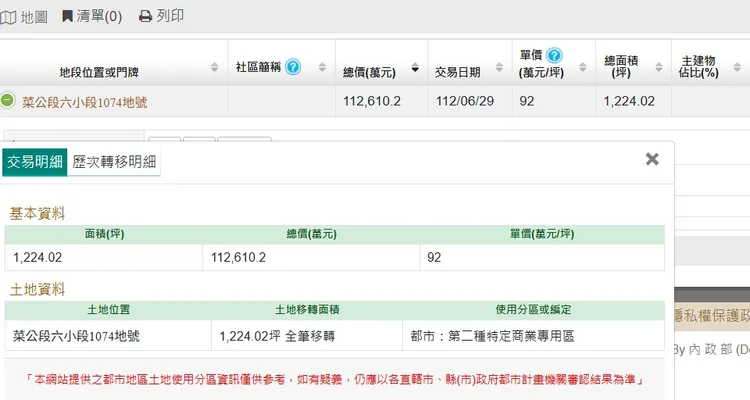Click the 使用分區或編定 column header
Image resolution: width=750 pixels, height=400 pixels.
[533, 310]
